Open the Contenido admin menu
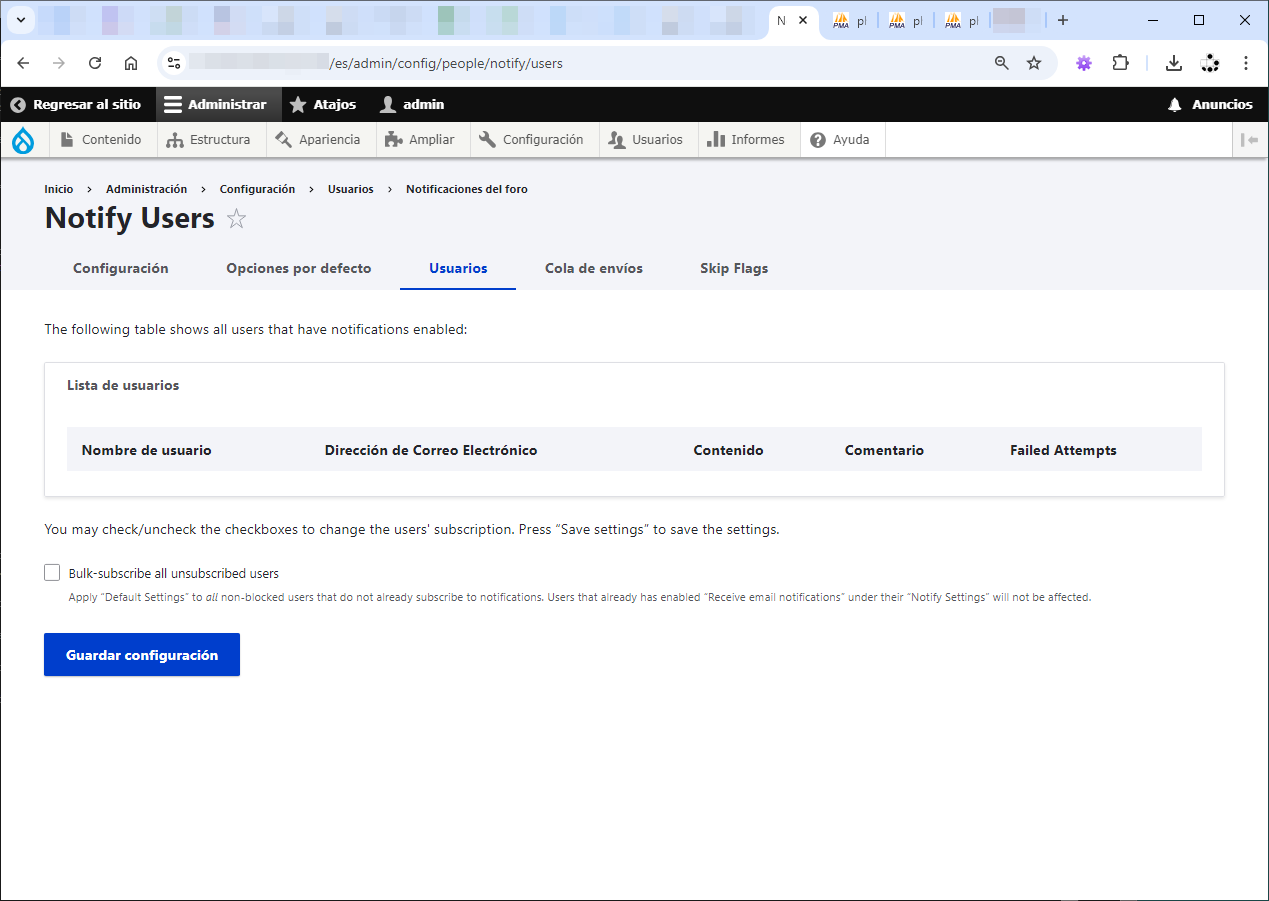 pyautogui.click(x=101, y=140)
